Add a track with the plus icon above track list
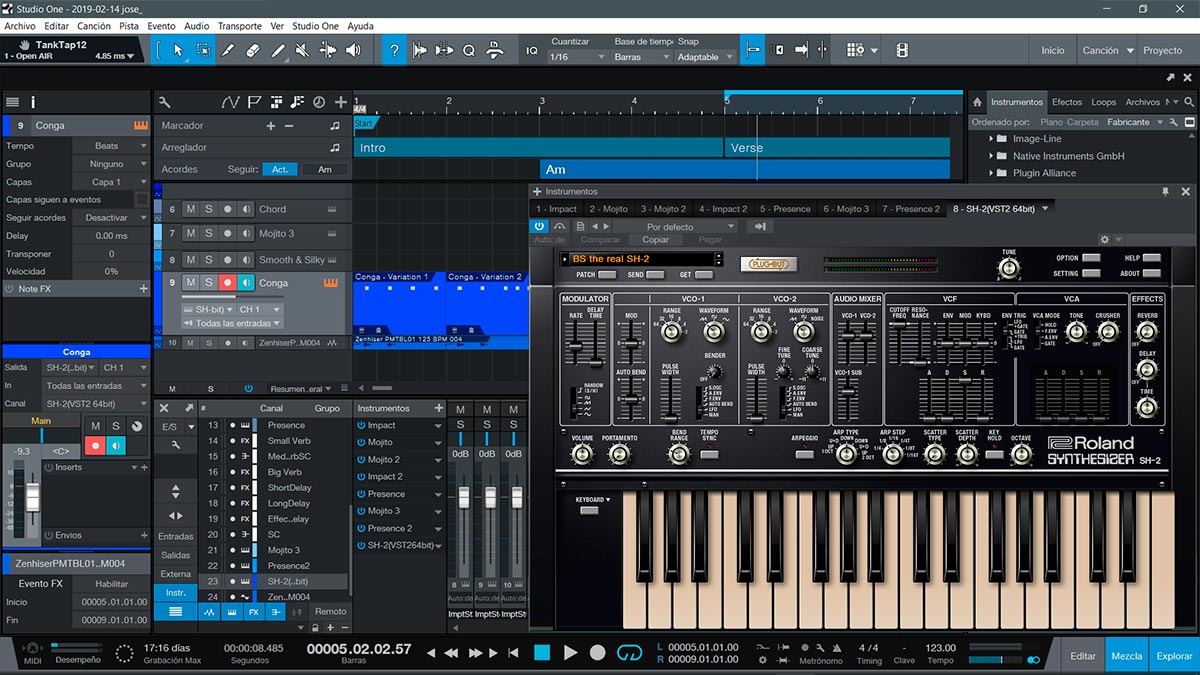Screen dimensions: 1200x675 coord(341,102)
